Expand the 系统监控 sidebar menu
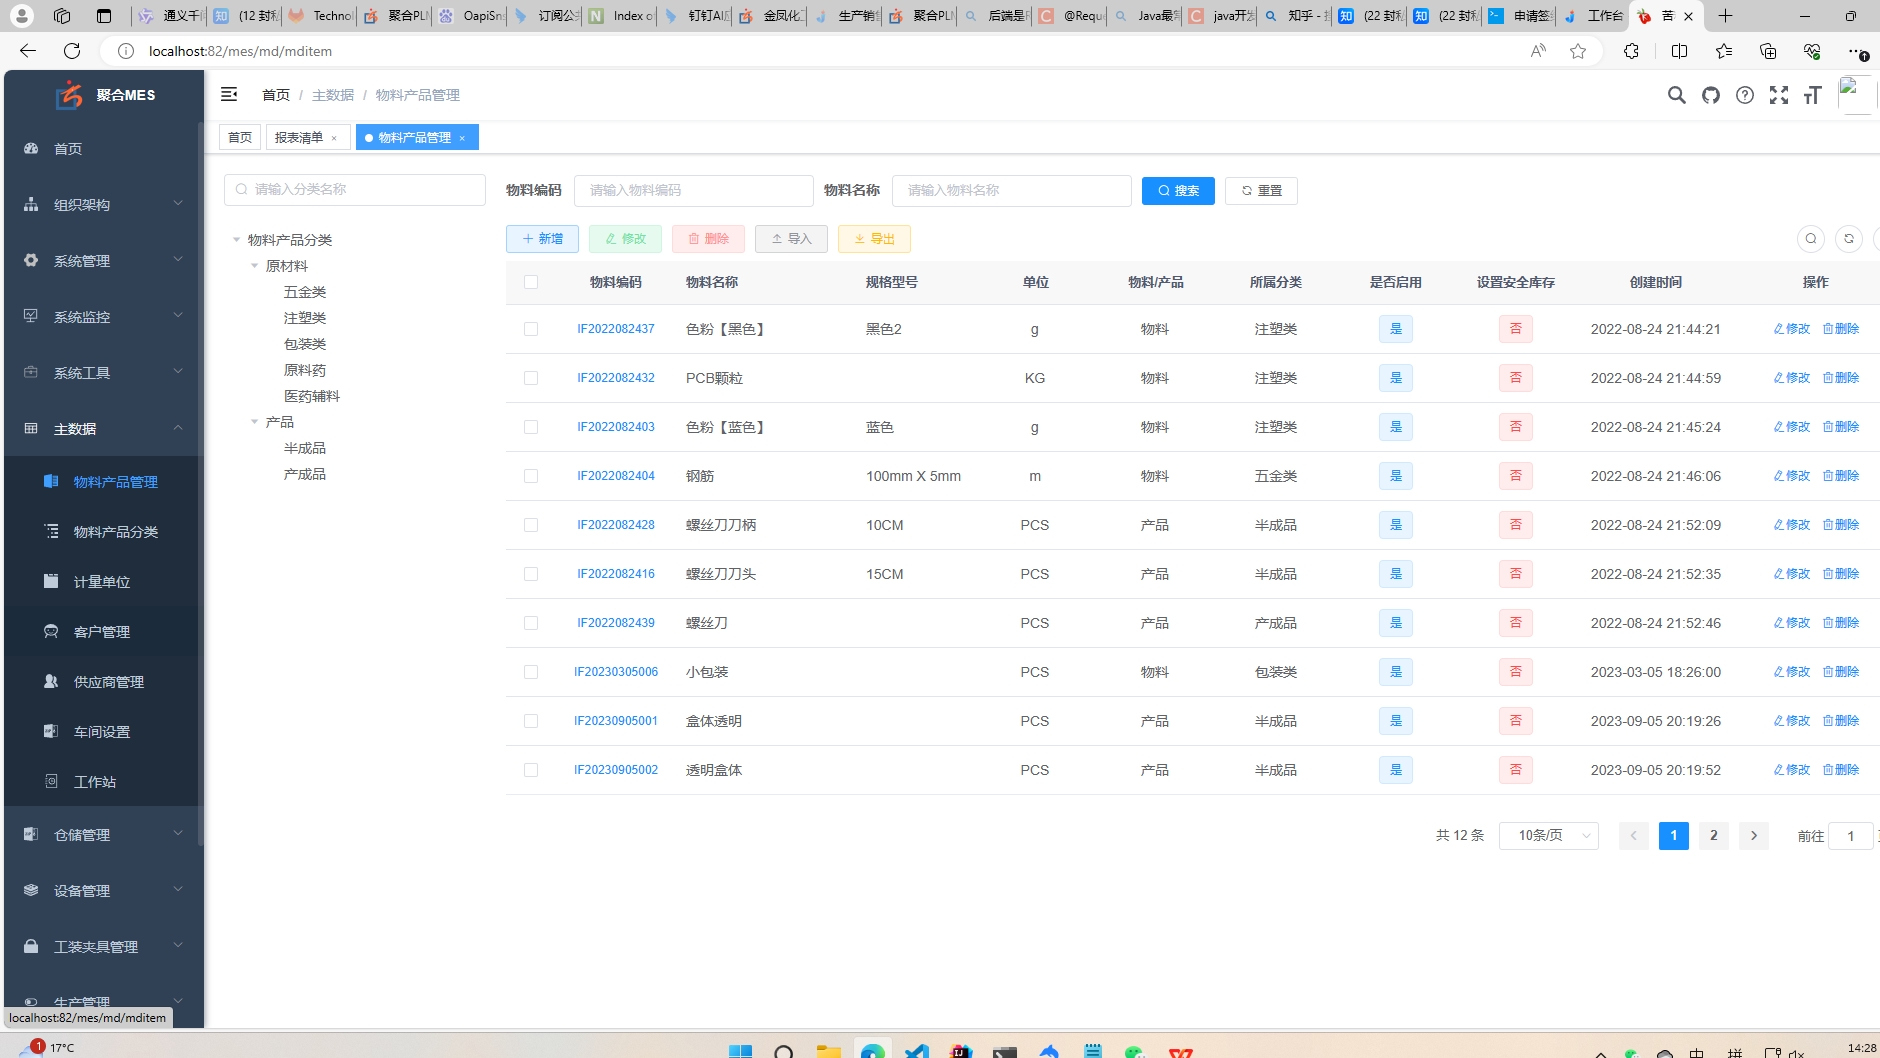Screen dimensions: 1880x1058 pos(104,317)
